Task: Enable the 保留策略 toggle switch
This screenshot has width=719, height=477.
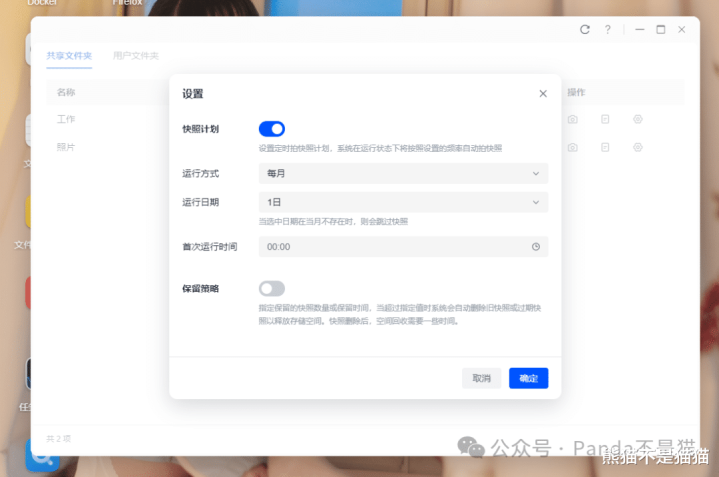Action: tap(272, 288)
